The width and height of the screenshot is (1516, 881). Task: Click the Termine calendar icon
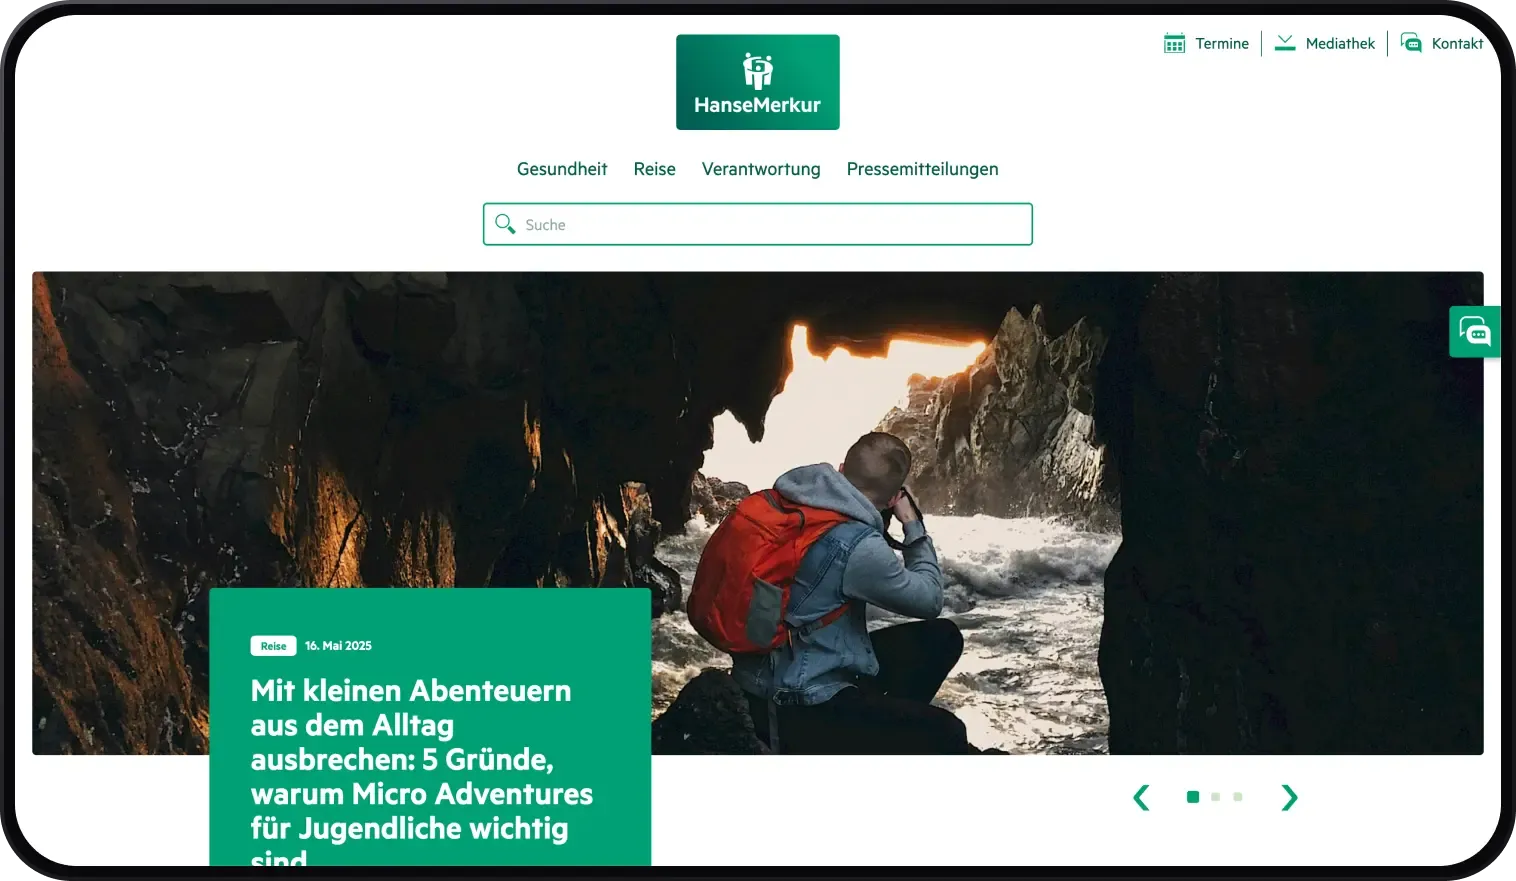[1174, 43]
